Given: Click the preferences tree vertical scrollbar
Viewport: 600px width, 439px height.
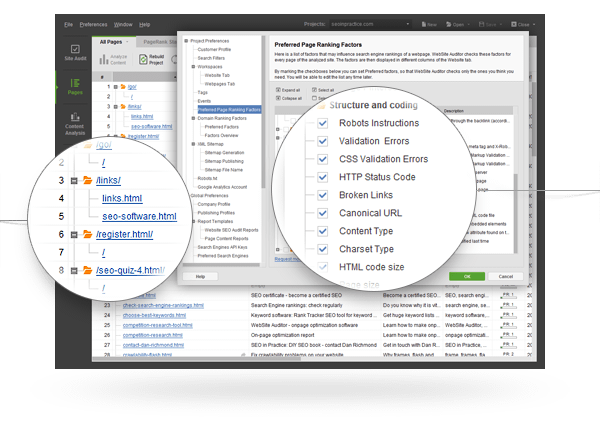Looking at the screenshot, I should (263, 112).
